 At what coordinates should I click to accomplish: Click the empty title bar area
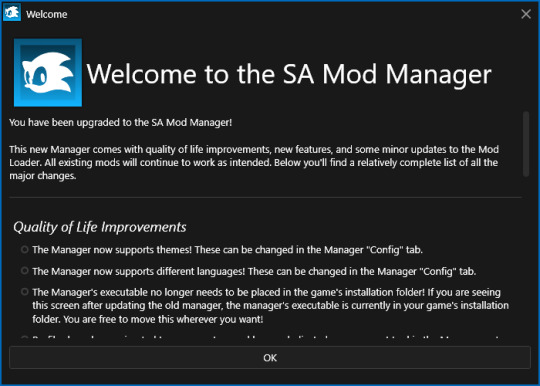(293, 14)
